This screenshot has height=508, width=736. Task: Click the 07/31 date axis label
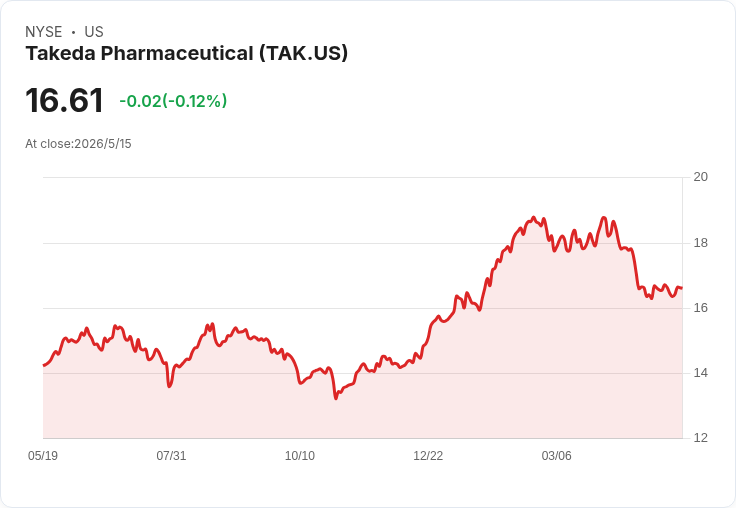click(x=171, y=456)
